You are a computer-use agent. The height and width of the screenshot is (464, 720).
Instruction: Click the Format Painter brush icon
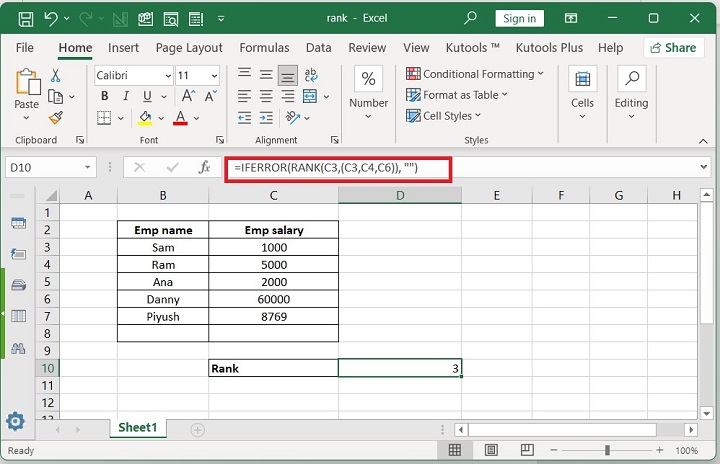[55, 117]
